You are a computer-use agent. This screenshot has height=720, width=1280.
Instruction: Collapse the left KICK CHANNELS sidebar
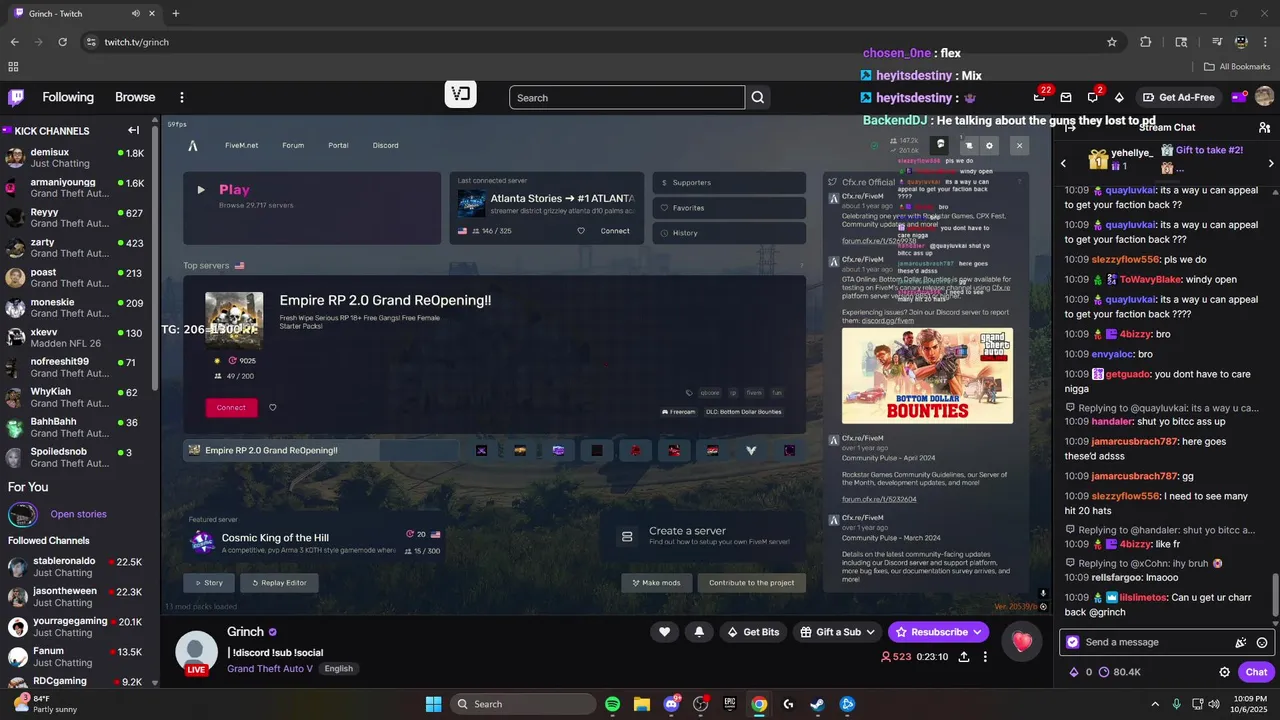click(133, 130)
